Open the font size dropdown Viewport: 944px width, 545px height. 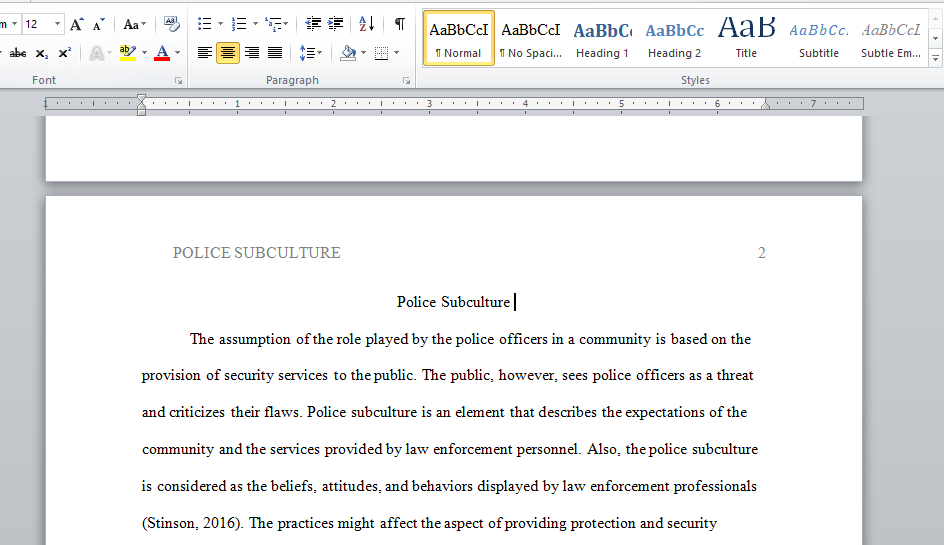(x=57, y=24)
